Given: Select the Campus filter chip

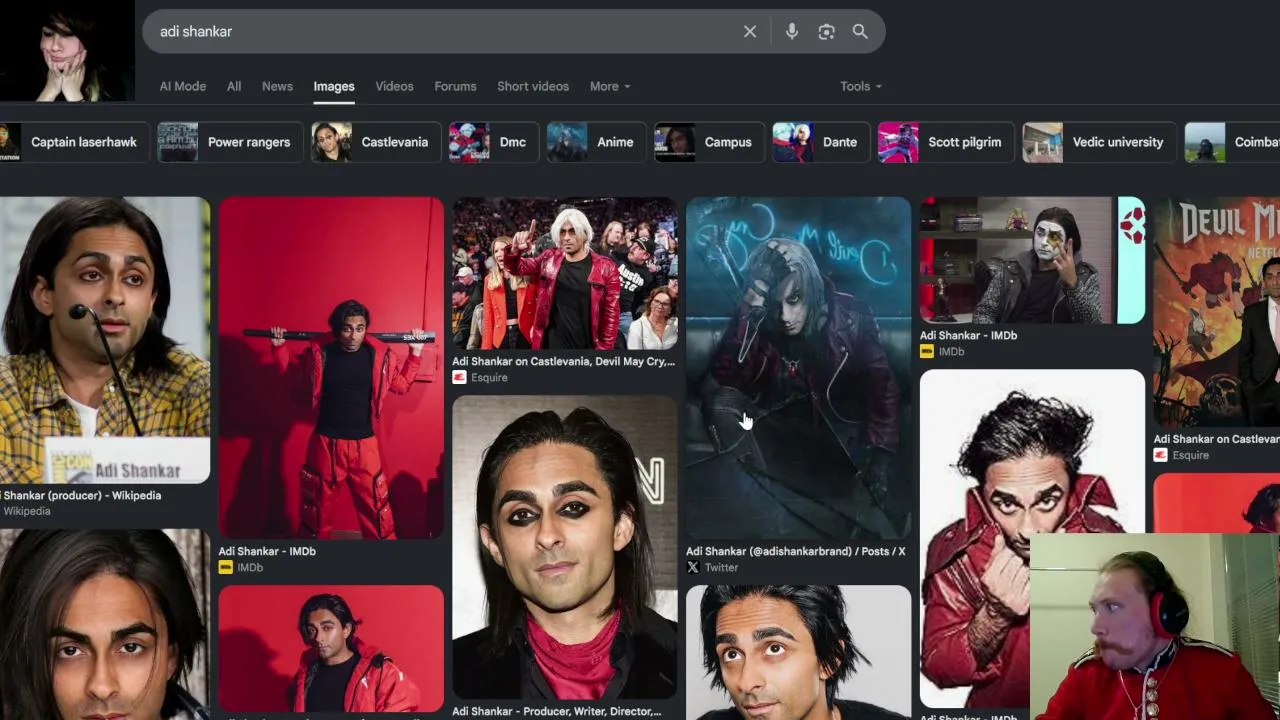Looking at the screenshot, I should click(x=708, y=142).
